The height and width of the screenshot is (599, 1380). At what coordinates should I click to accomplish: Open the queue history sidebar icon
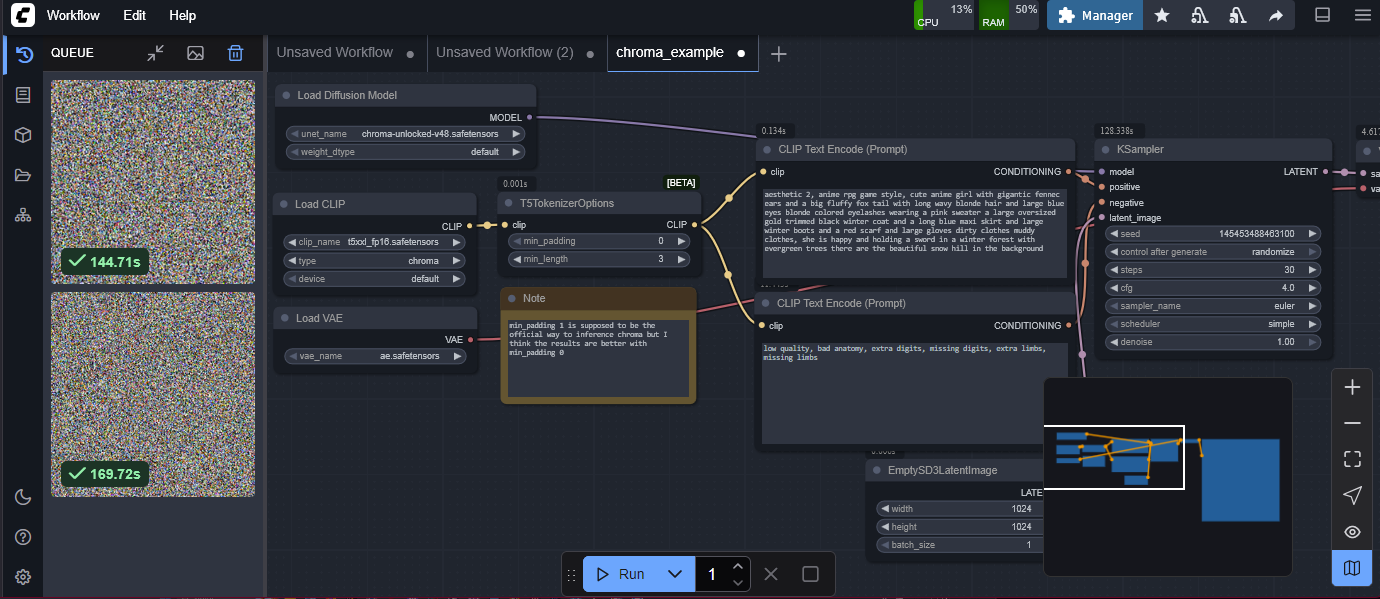[x=24, y=54]
